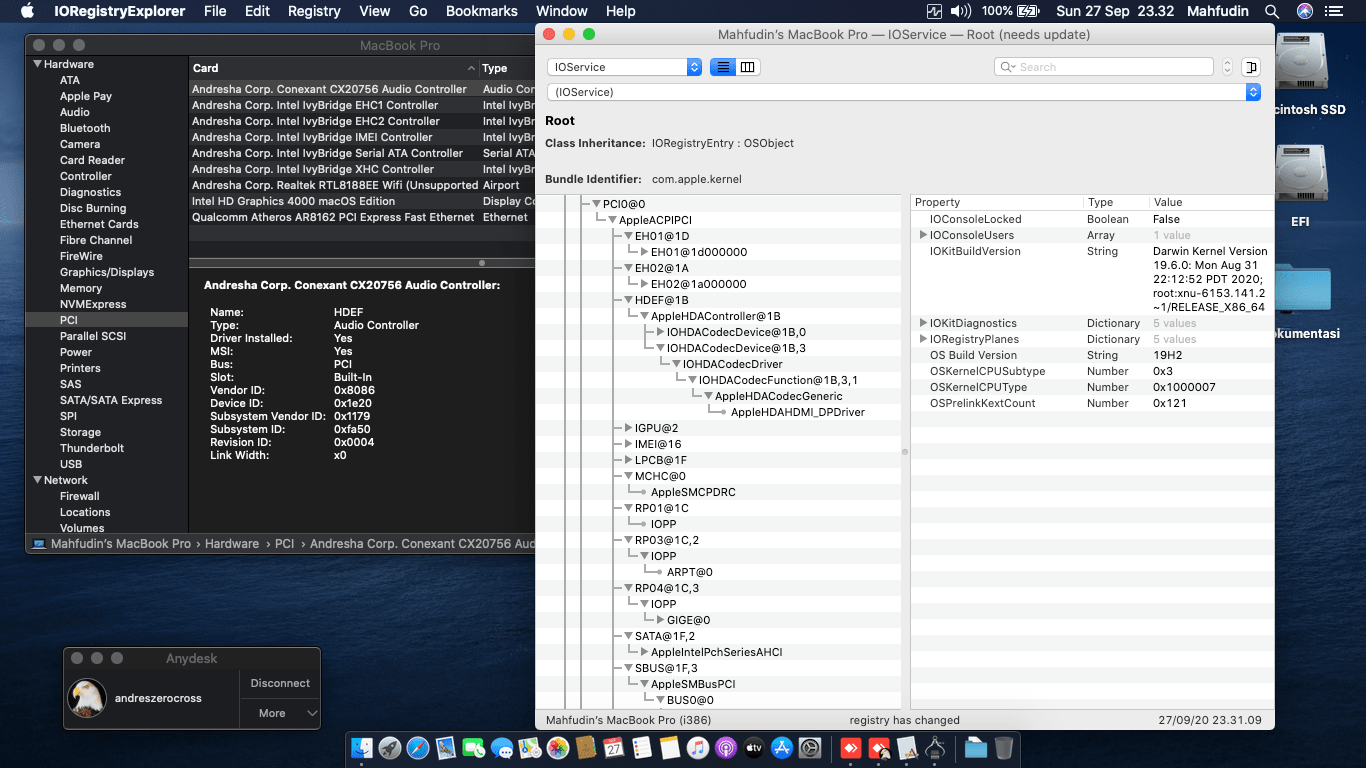1366x768 pixels.
Task: Expand the IGPU@2 node
Action: pyautogui.click(x=628, y=428)
